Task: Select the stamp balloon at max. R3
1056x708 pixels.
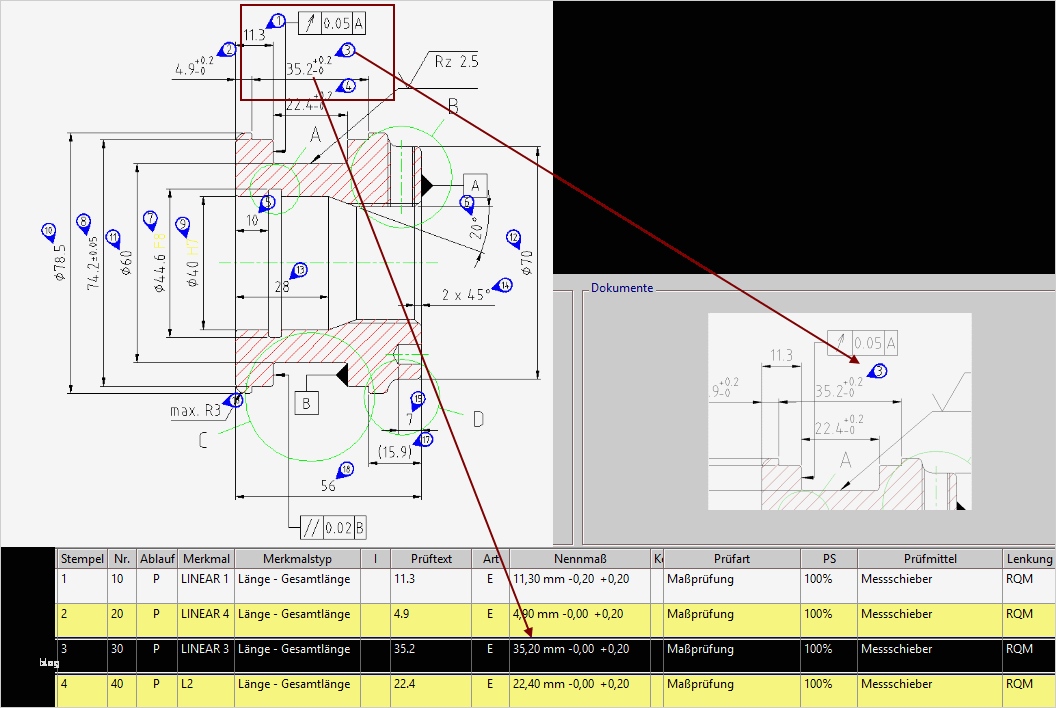Action: pos(235,400)
